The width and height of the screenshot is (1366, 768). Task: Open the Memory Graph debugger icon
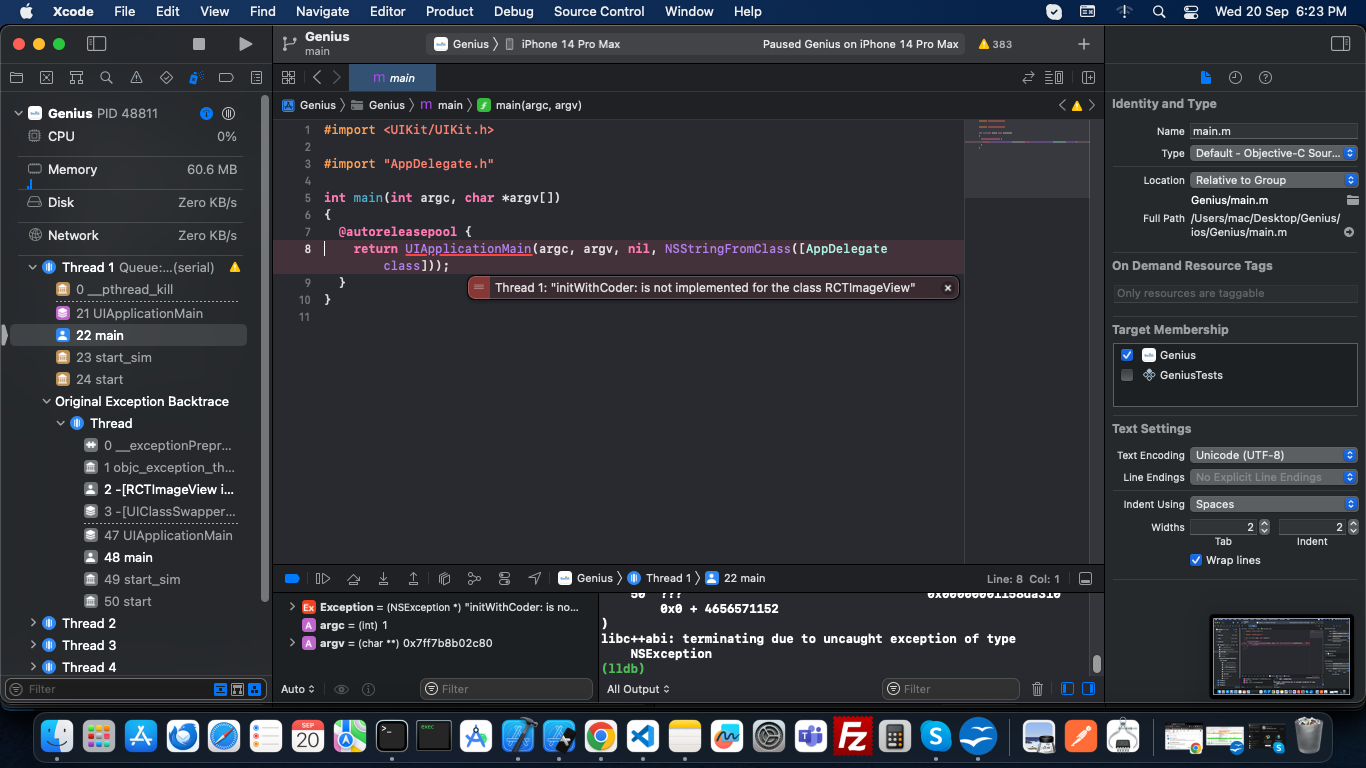[474, 578]
